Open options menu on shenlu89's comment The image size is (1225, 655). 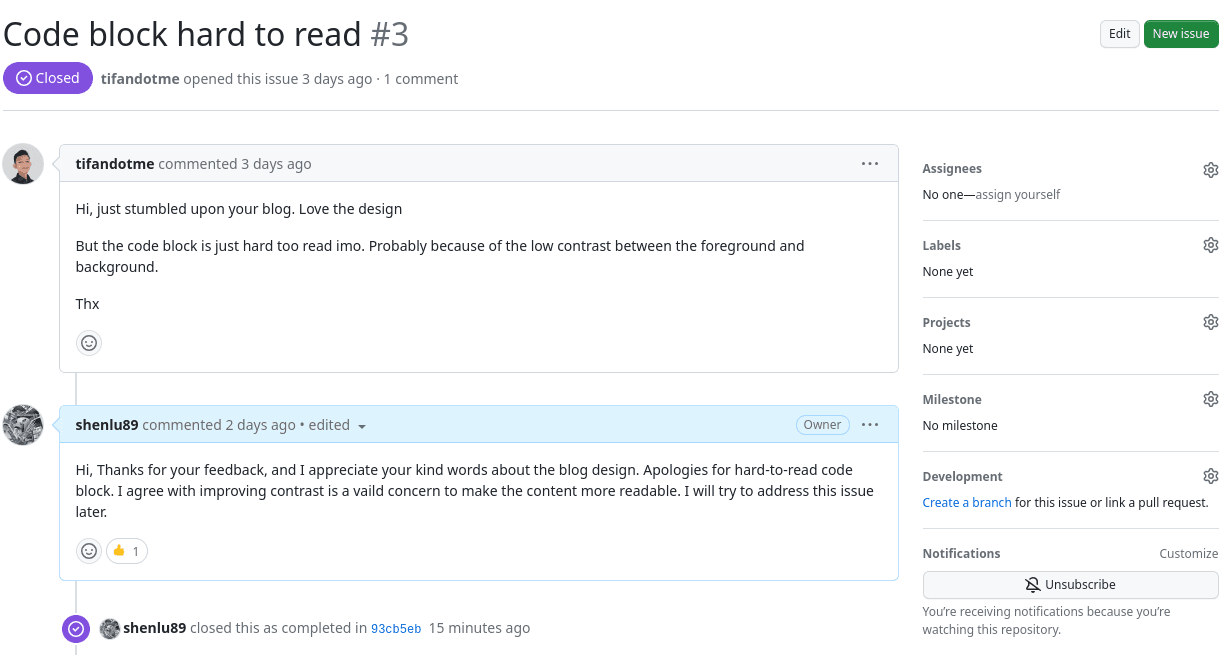(870, 425)
